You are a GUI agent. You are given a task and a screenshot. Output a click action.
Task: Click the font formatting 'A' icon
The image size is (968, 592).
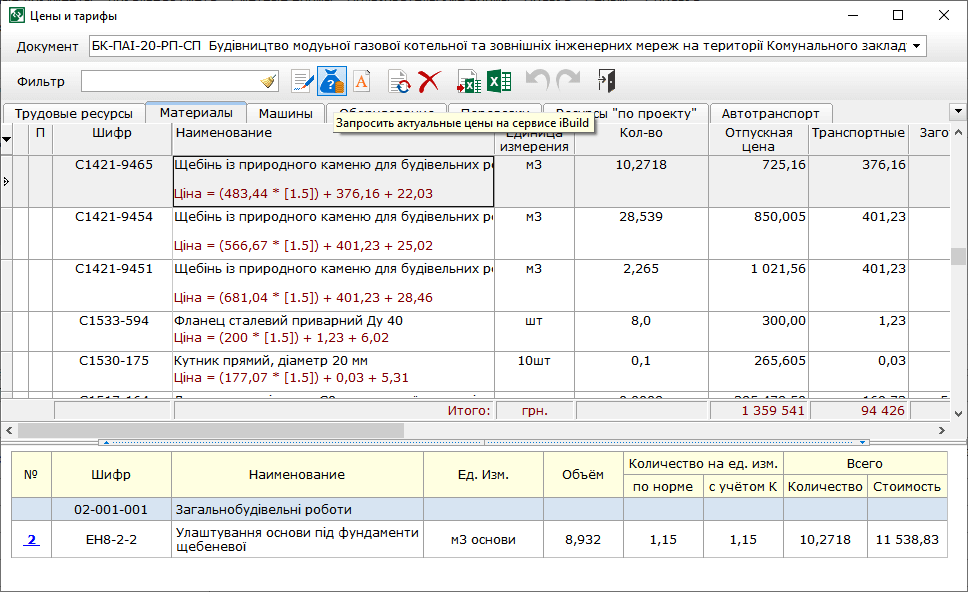(x=361, y=81)
